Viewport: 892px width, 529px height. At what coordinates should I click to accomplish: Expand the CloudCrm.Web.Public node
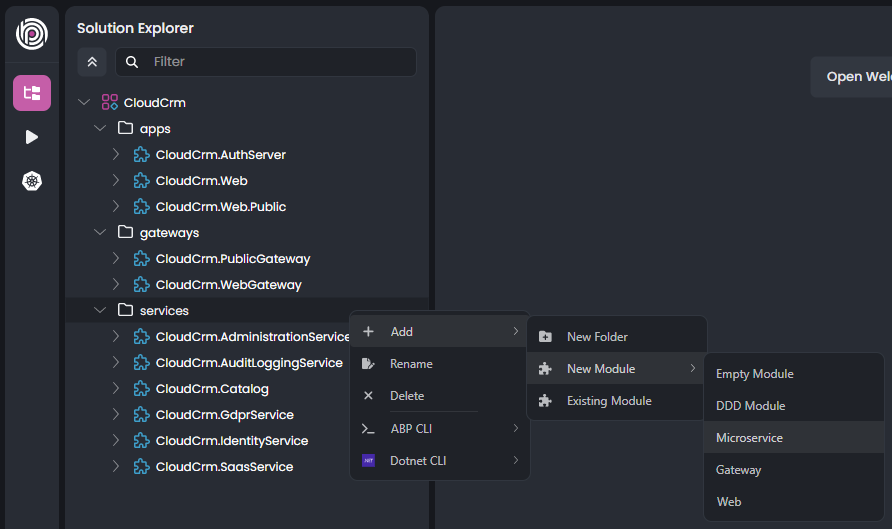116,206
